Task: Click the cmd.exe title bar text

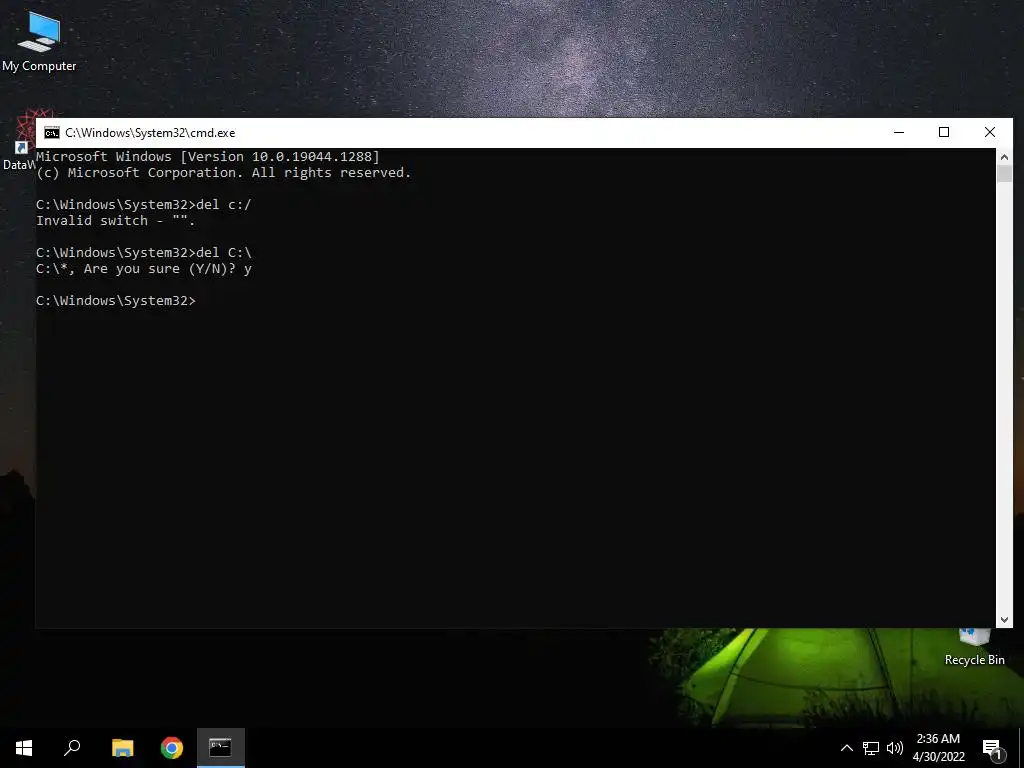Action: (150, 133)
